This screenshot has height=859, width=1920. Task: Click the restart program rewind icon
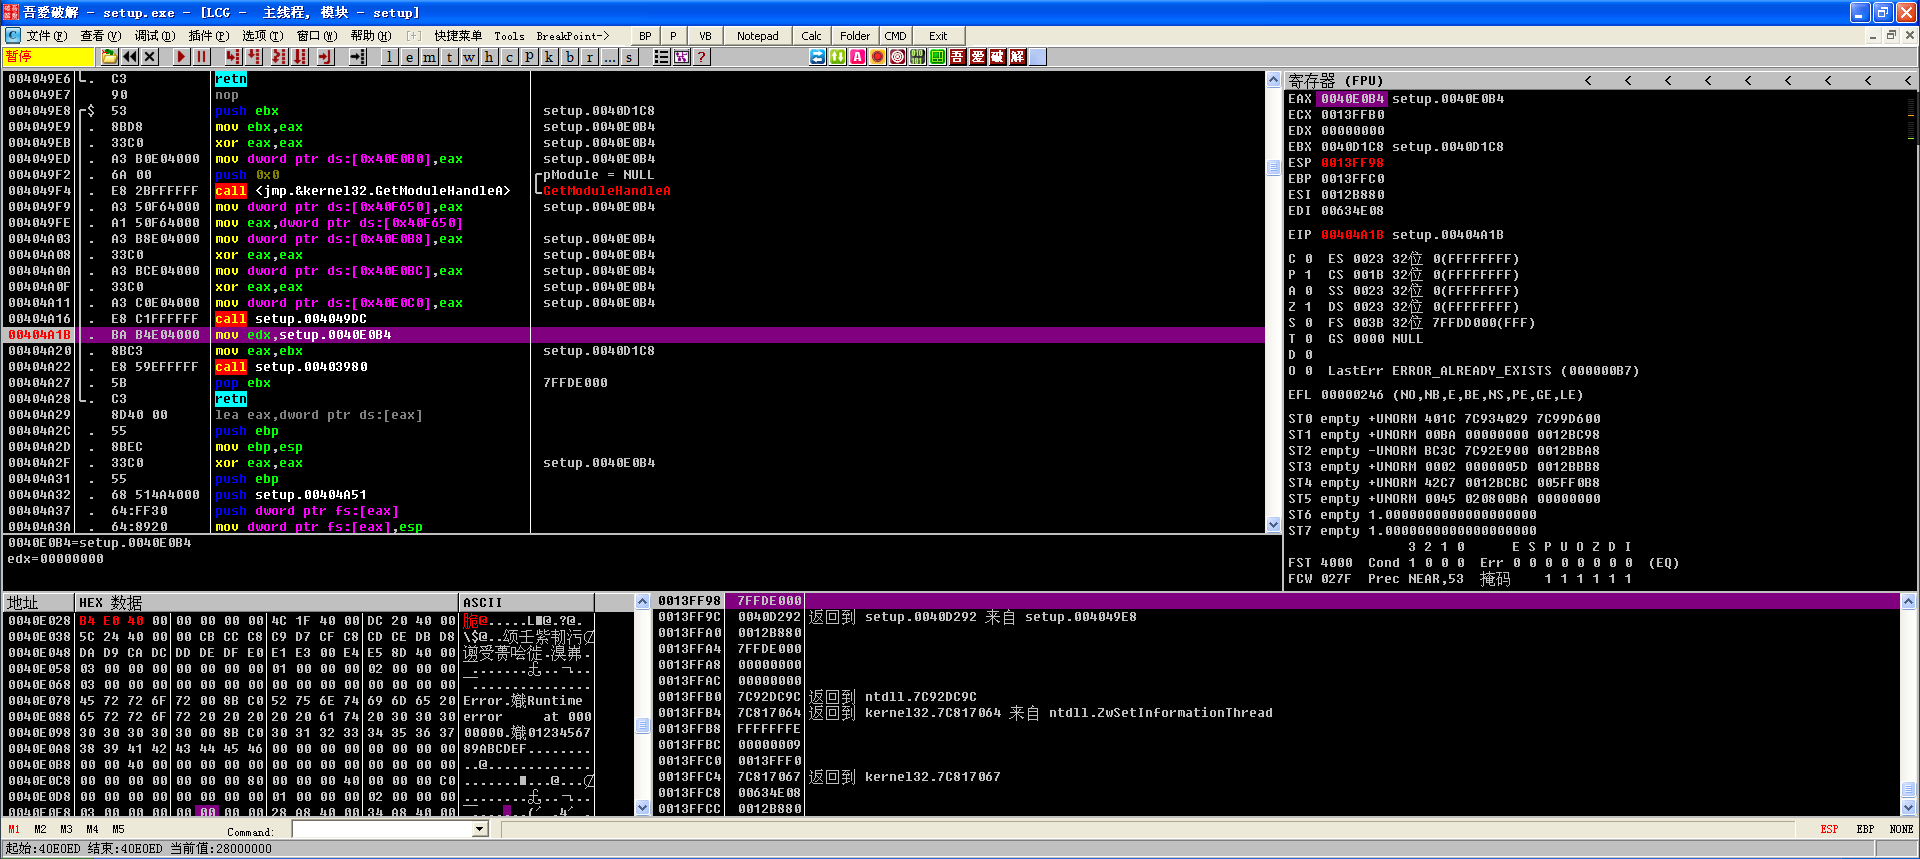tap(130, 57)
